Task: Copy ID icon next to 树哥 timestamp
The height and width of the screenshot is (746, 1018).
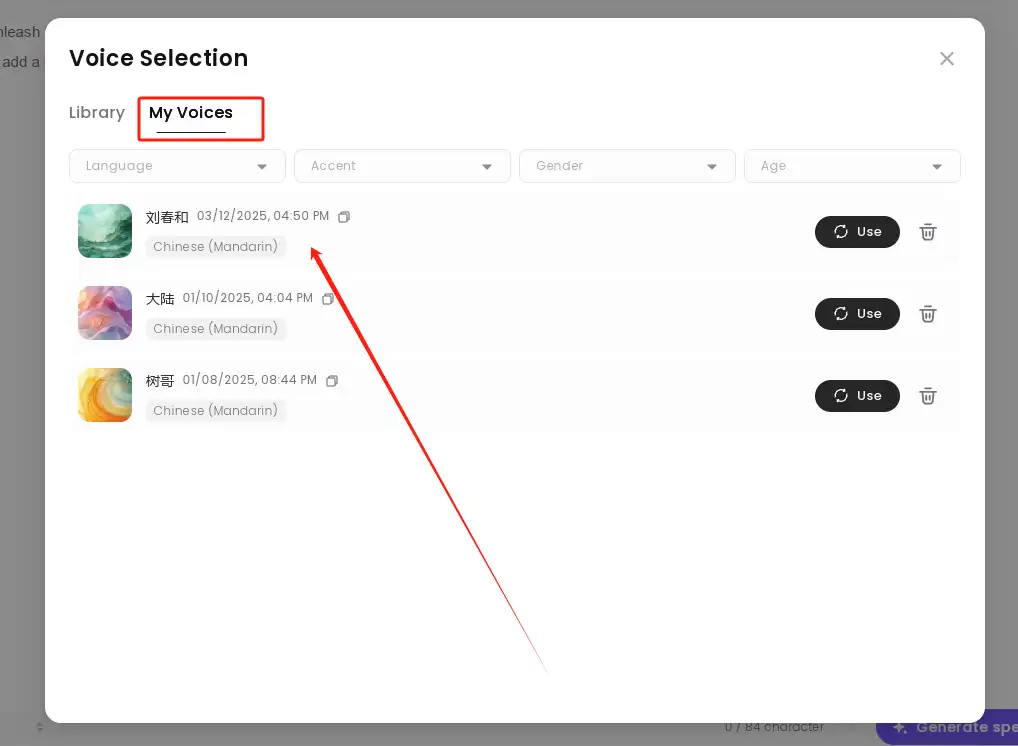Action: point(332,381)
